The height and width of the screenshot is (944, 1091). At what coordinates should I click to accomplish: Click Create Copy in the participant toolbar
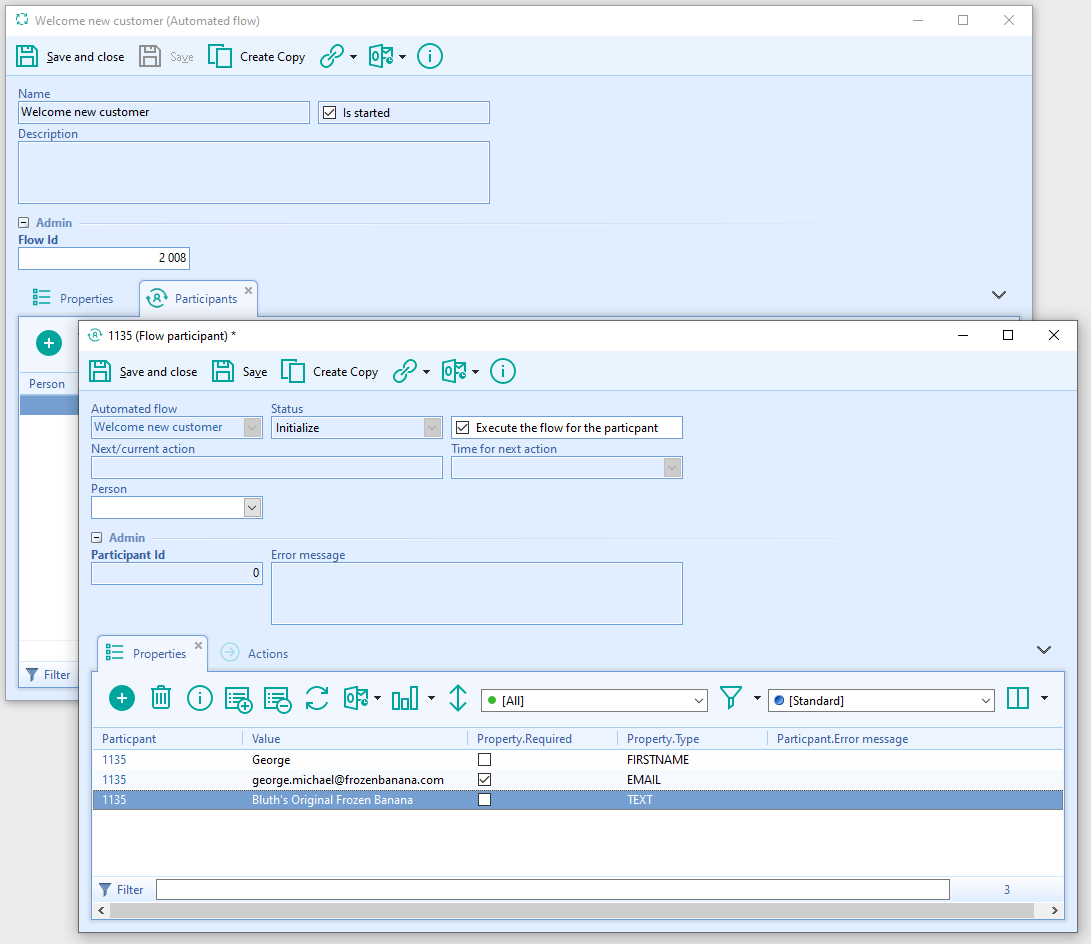[330, 371]
